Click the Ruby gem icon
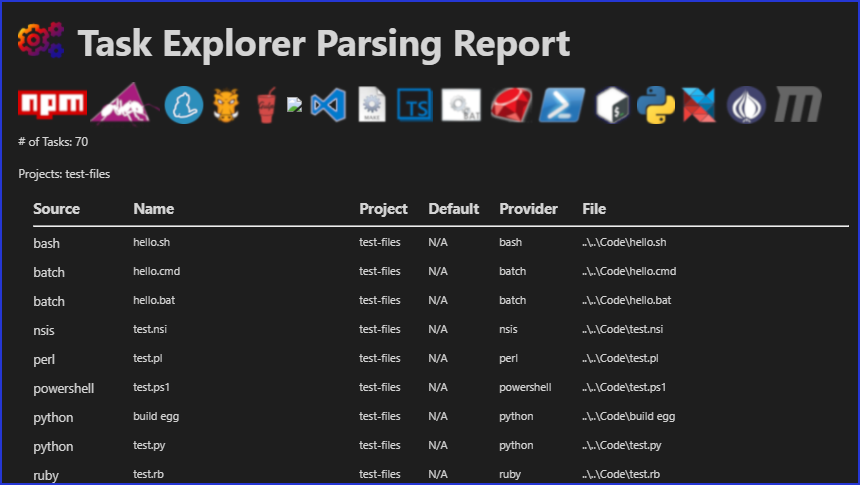 pyautogui.click(x=511, y=104)
